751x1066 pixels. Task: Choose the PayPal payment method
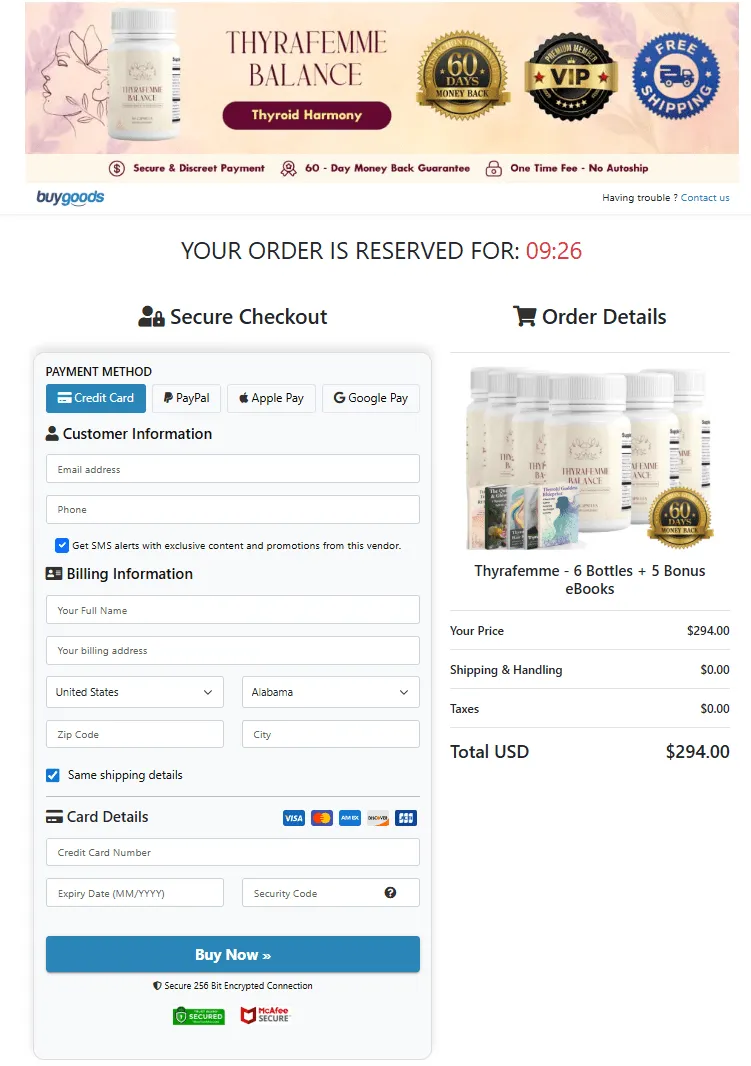point(186,398)
